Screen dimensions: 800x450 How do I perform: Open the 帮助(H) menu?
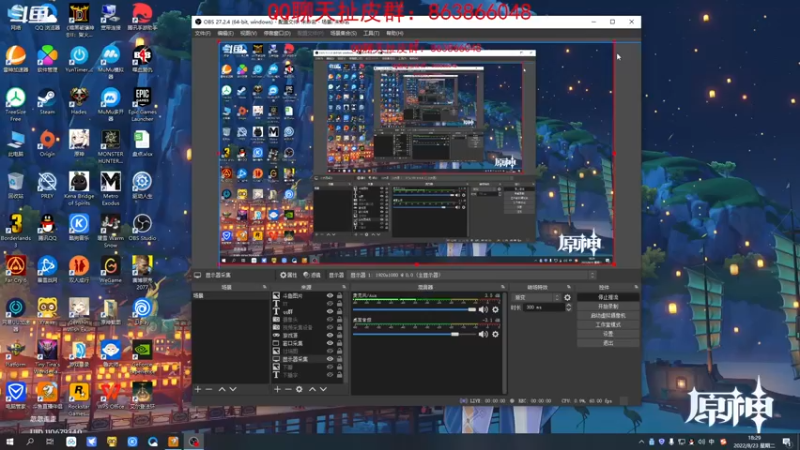point(394,33)
